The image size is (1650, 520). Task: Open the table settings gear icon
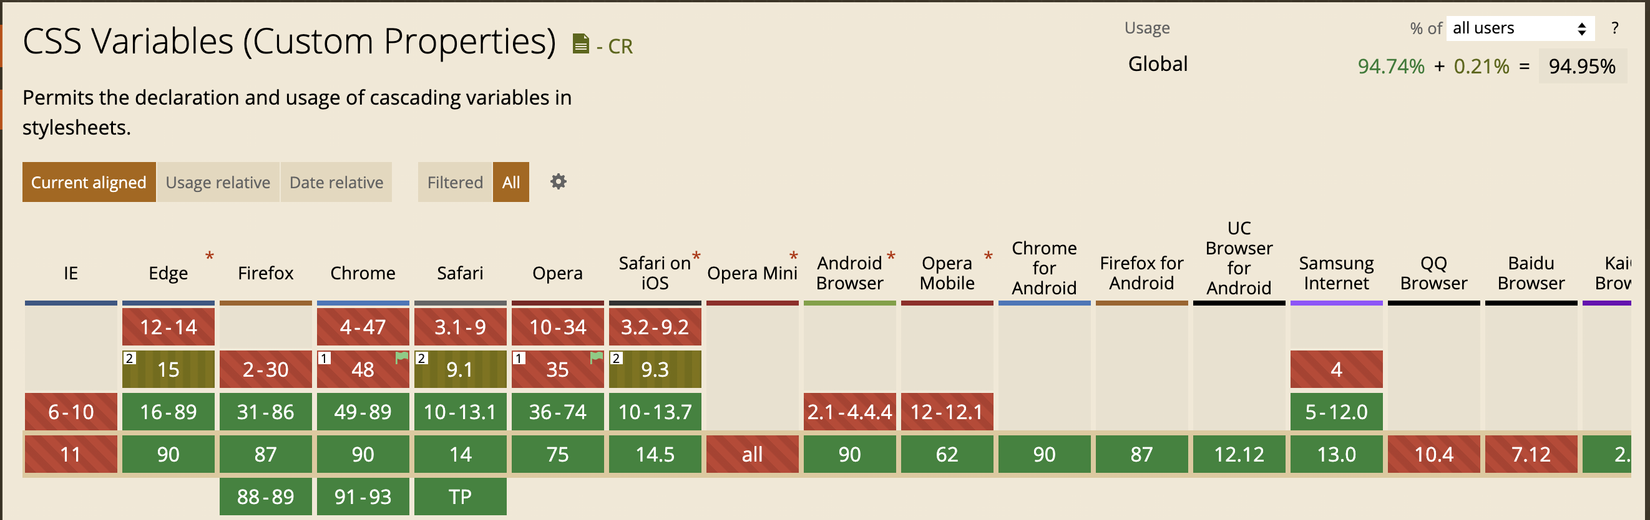[x=558, y=182]
